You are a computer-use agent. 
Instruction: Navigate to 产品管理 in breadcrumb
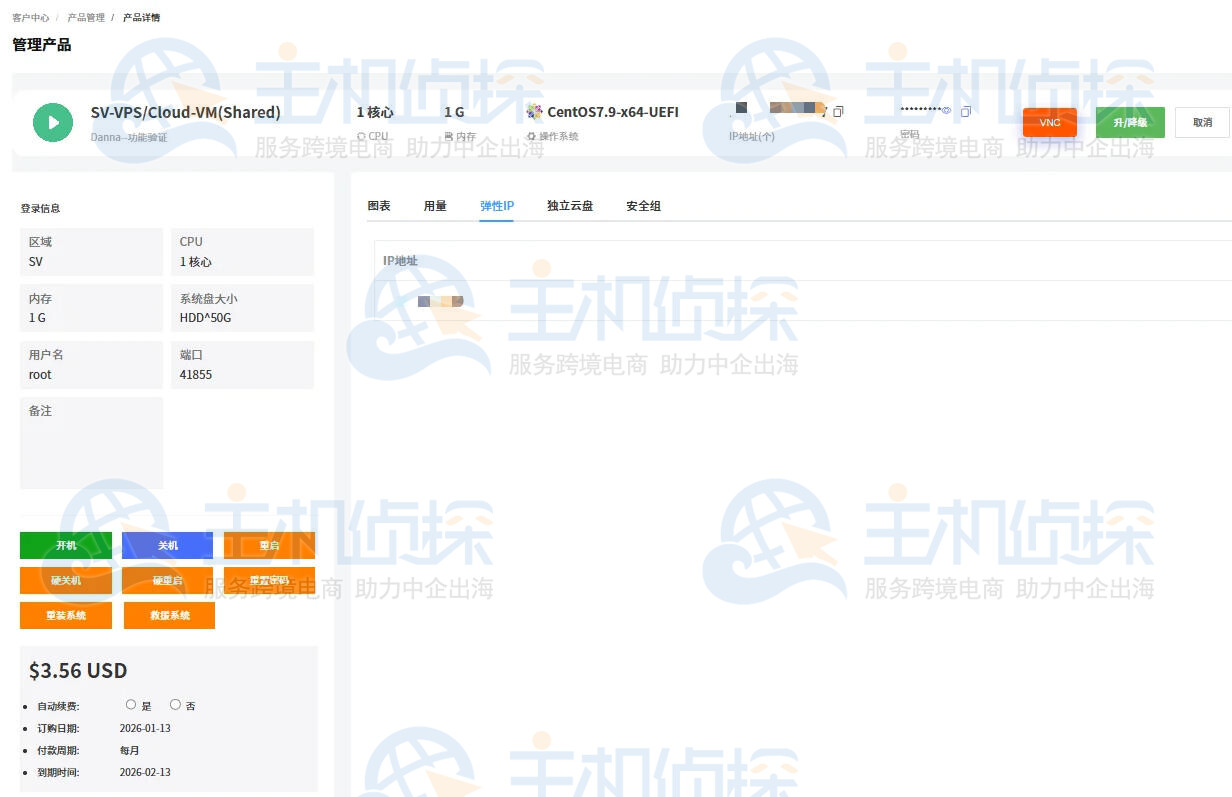click(86, 18)
